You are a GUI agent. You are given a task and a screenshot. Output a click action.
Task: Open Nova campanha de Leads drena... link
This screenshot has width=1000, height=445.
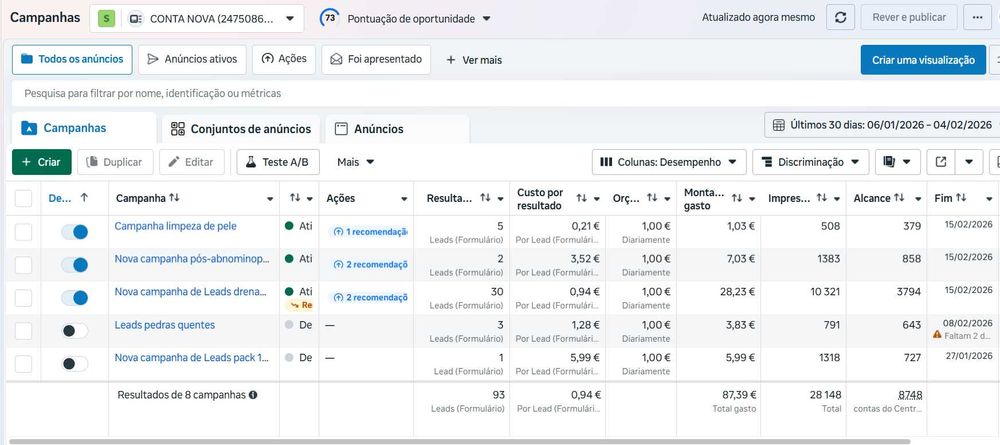(191, 291)
